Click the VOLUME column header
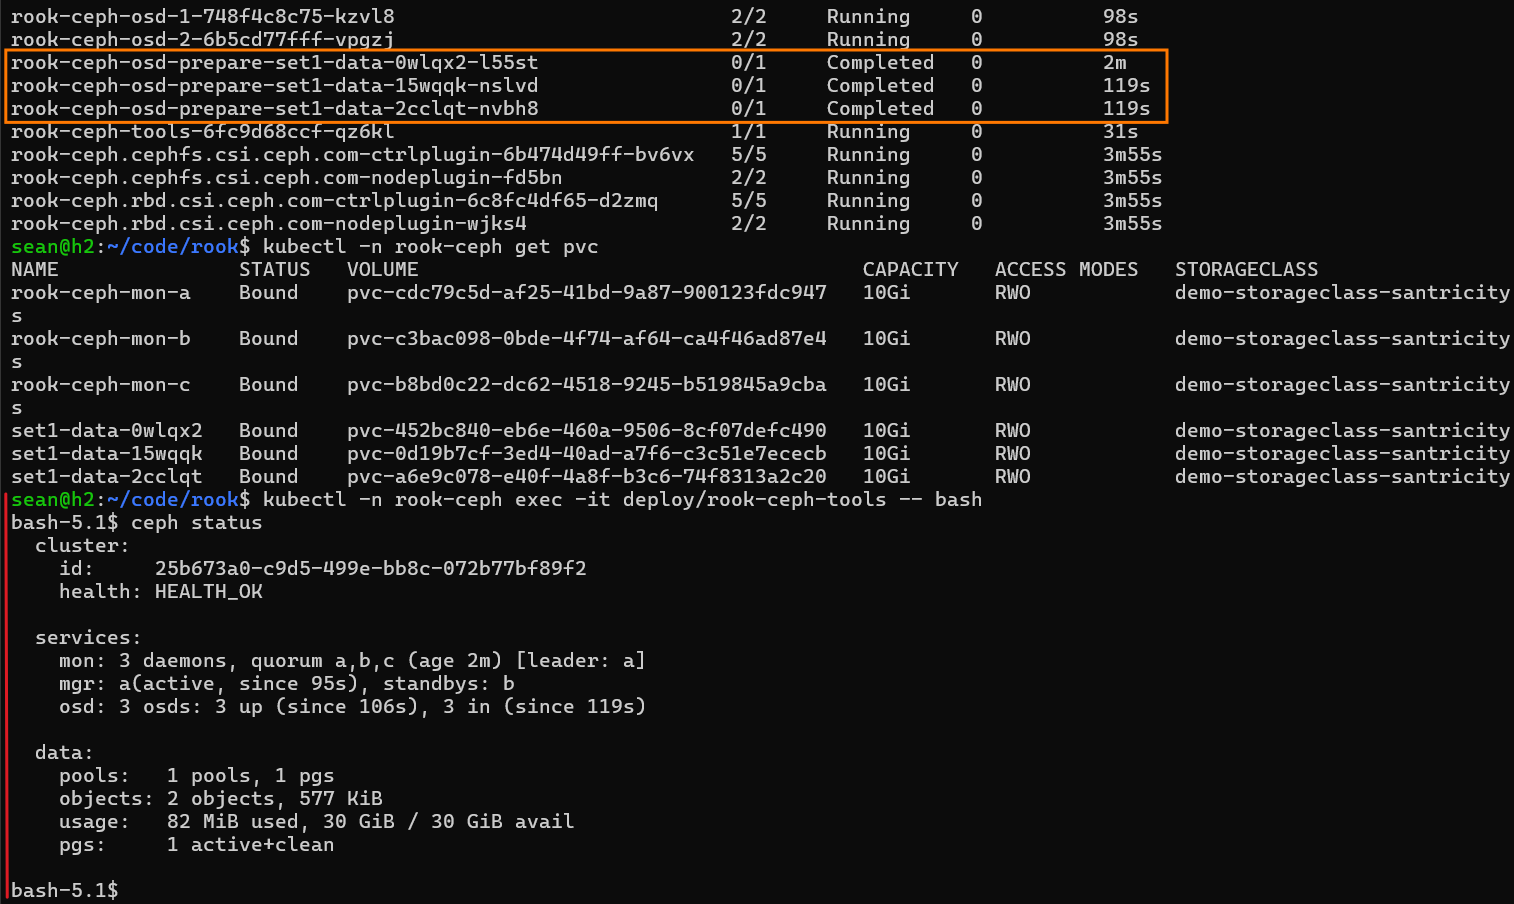1514x904 pixels. point(383,269)
